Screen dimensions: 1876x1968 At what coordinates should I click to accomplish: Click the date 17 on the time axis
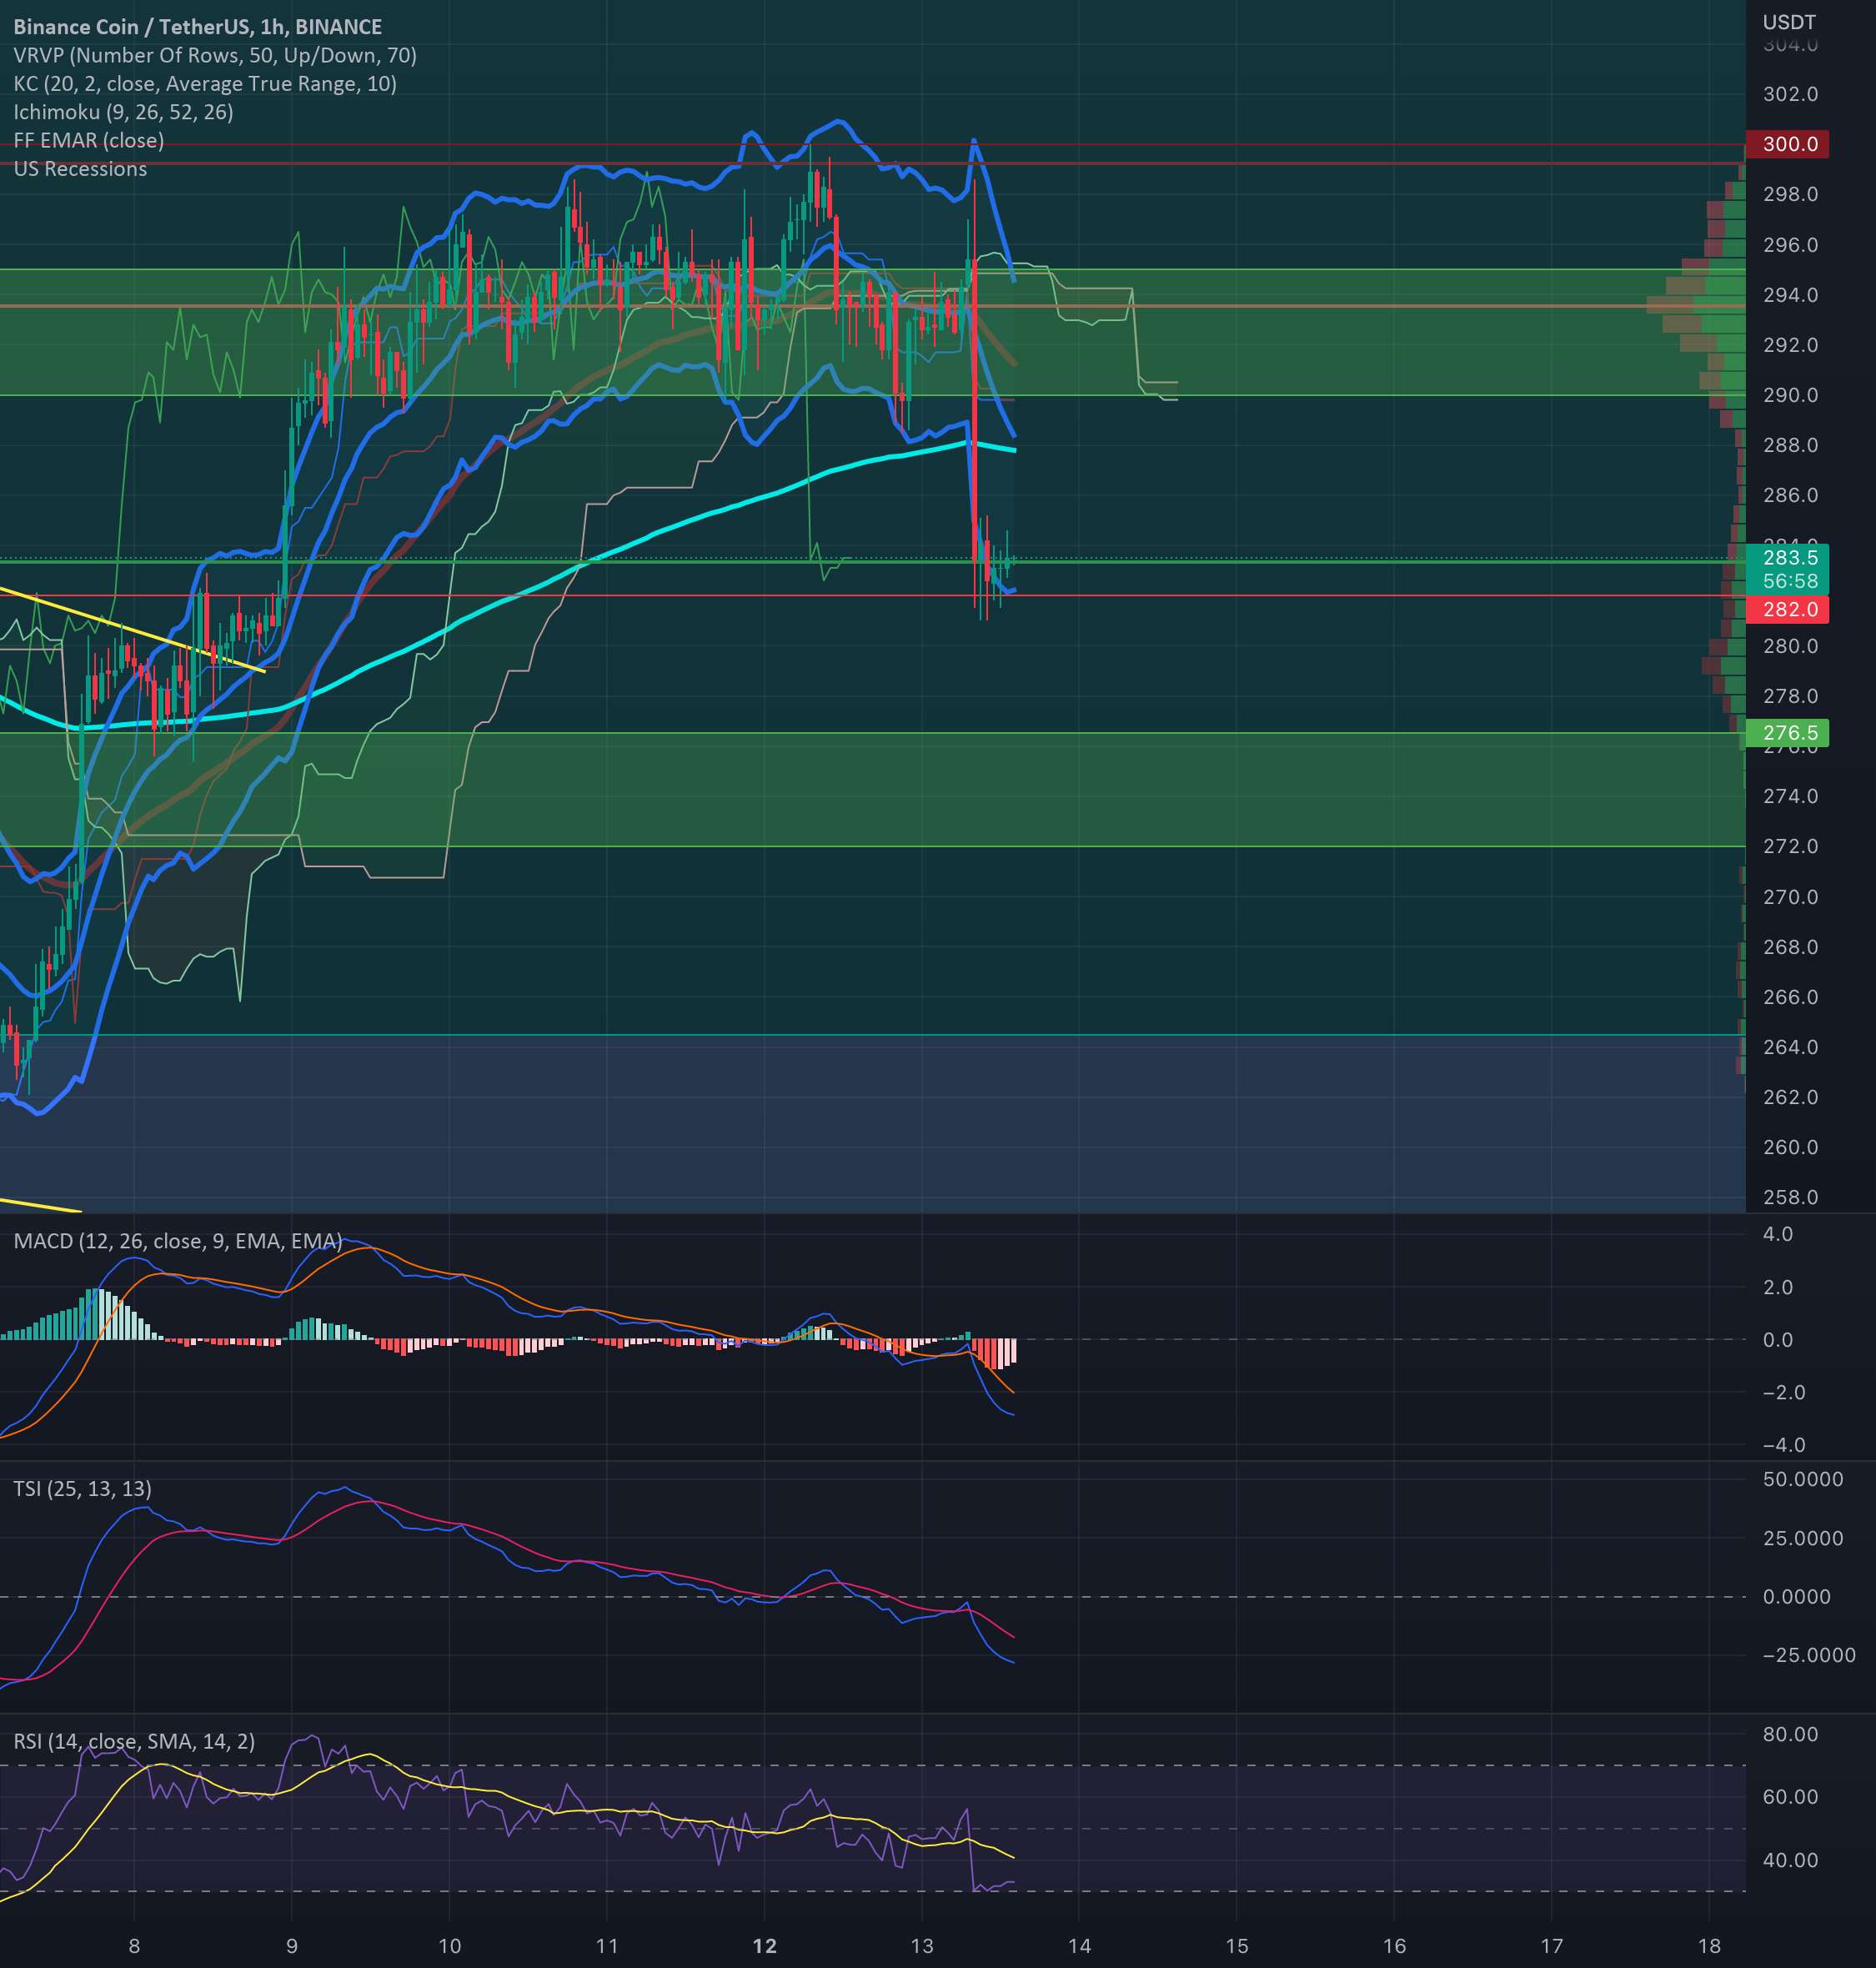(1551, 1946)
